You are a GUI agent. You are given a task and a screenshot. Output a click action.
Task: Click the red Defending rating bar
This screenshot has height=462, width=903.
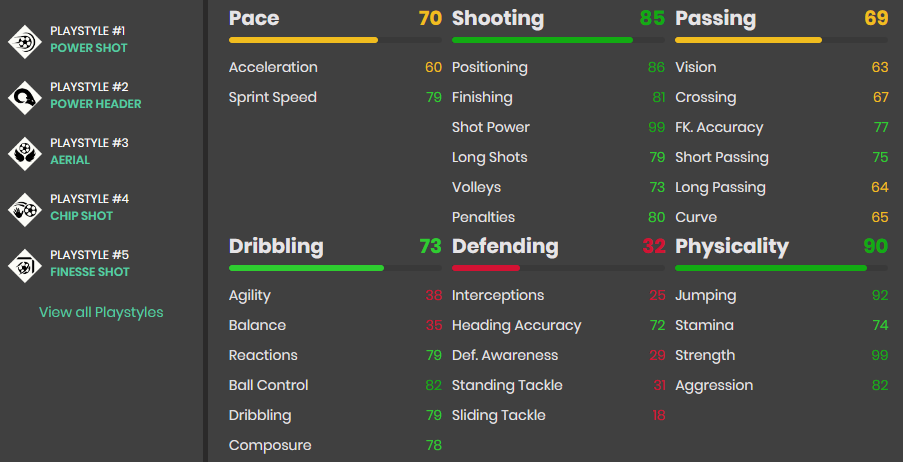[558, 268]
